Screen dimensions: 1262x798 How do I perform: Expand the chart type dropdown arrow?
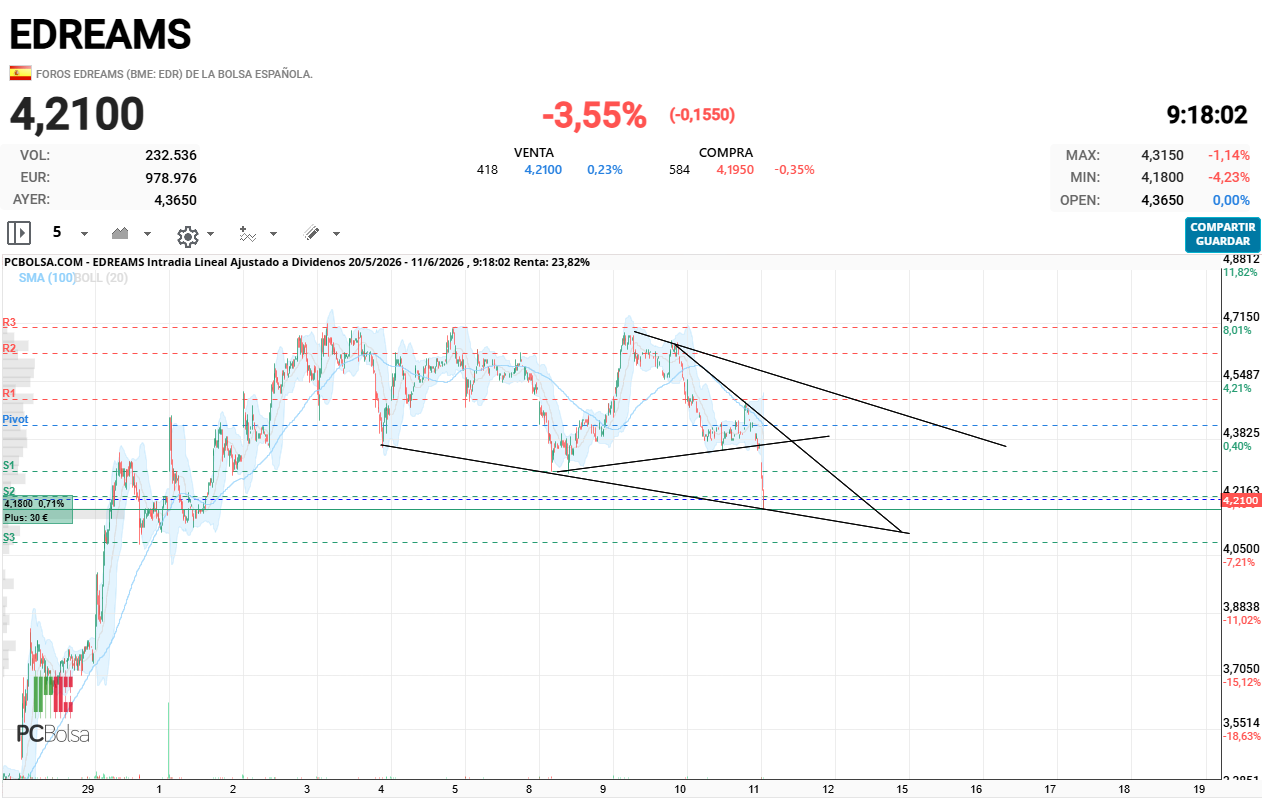point(148,234)
